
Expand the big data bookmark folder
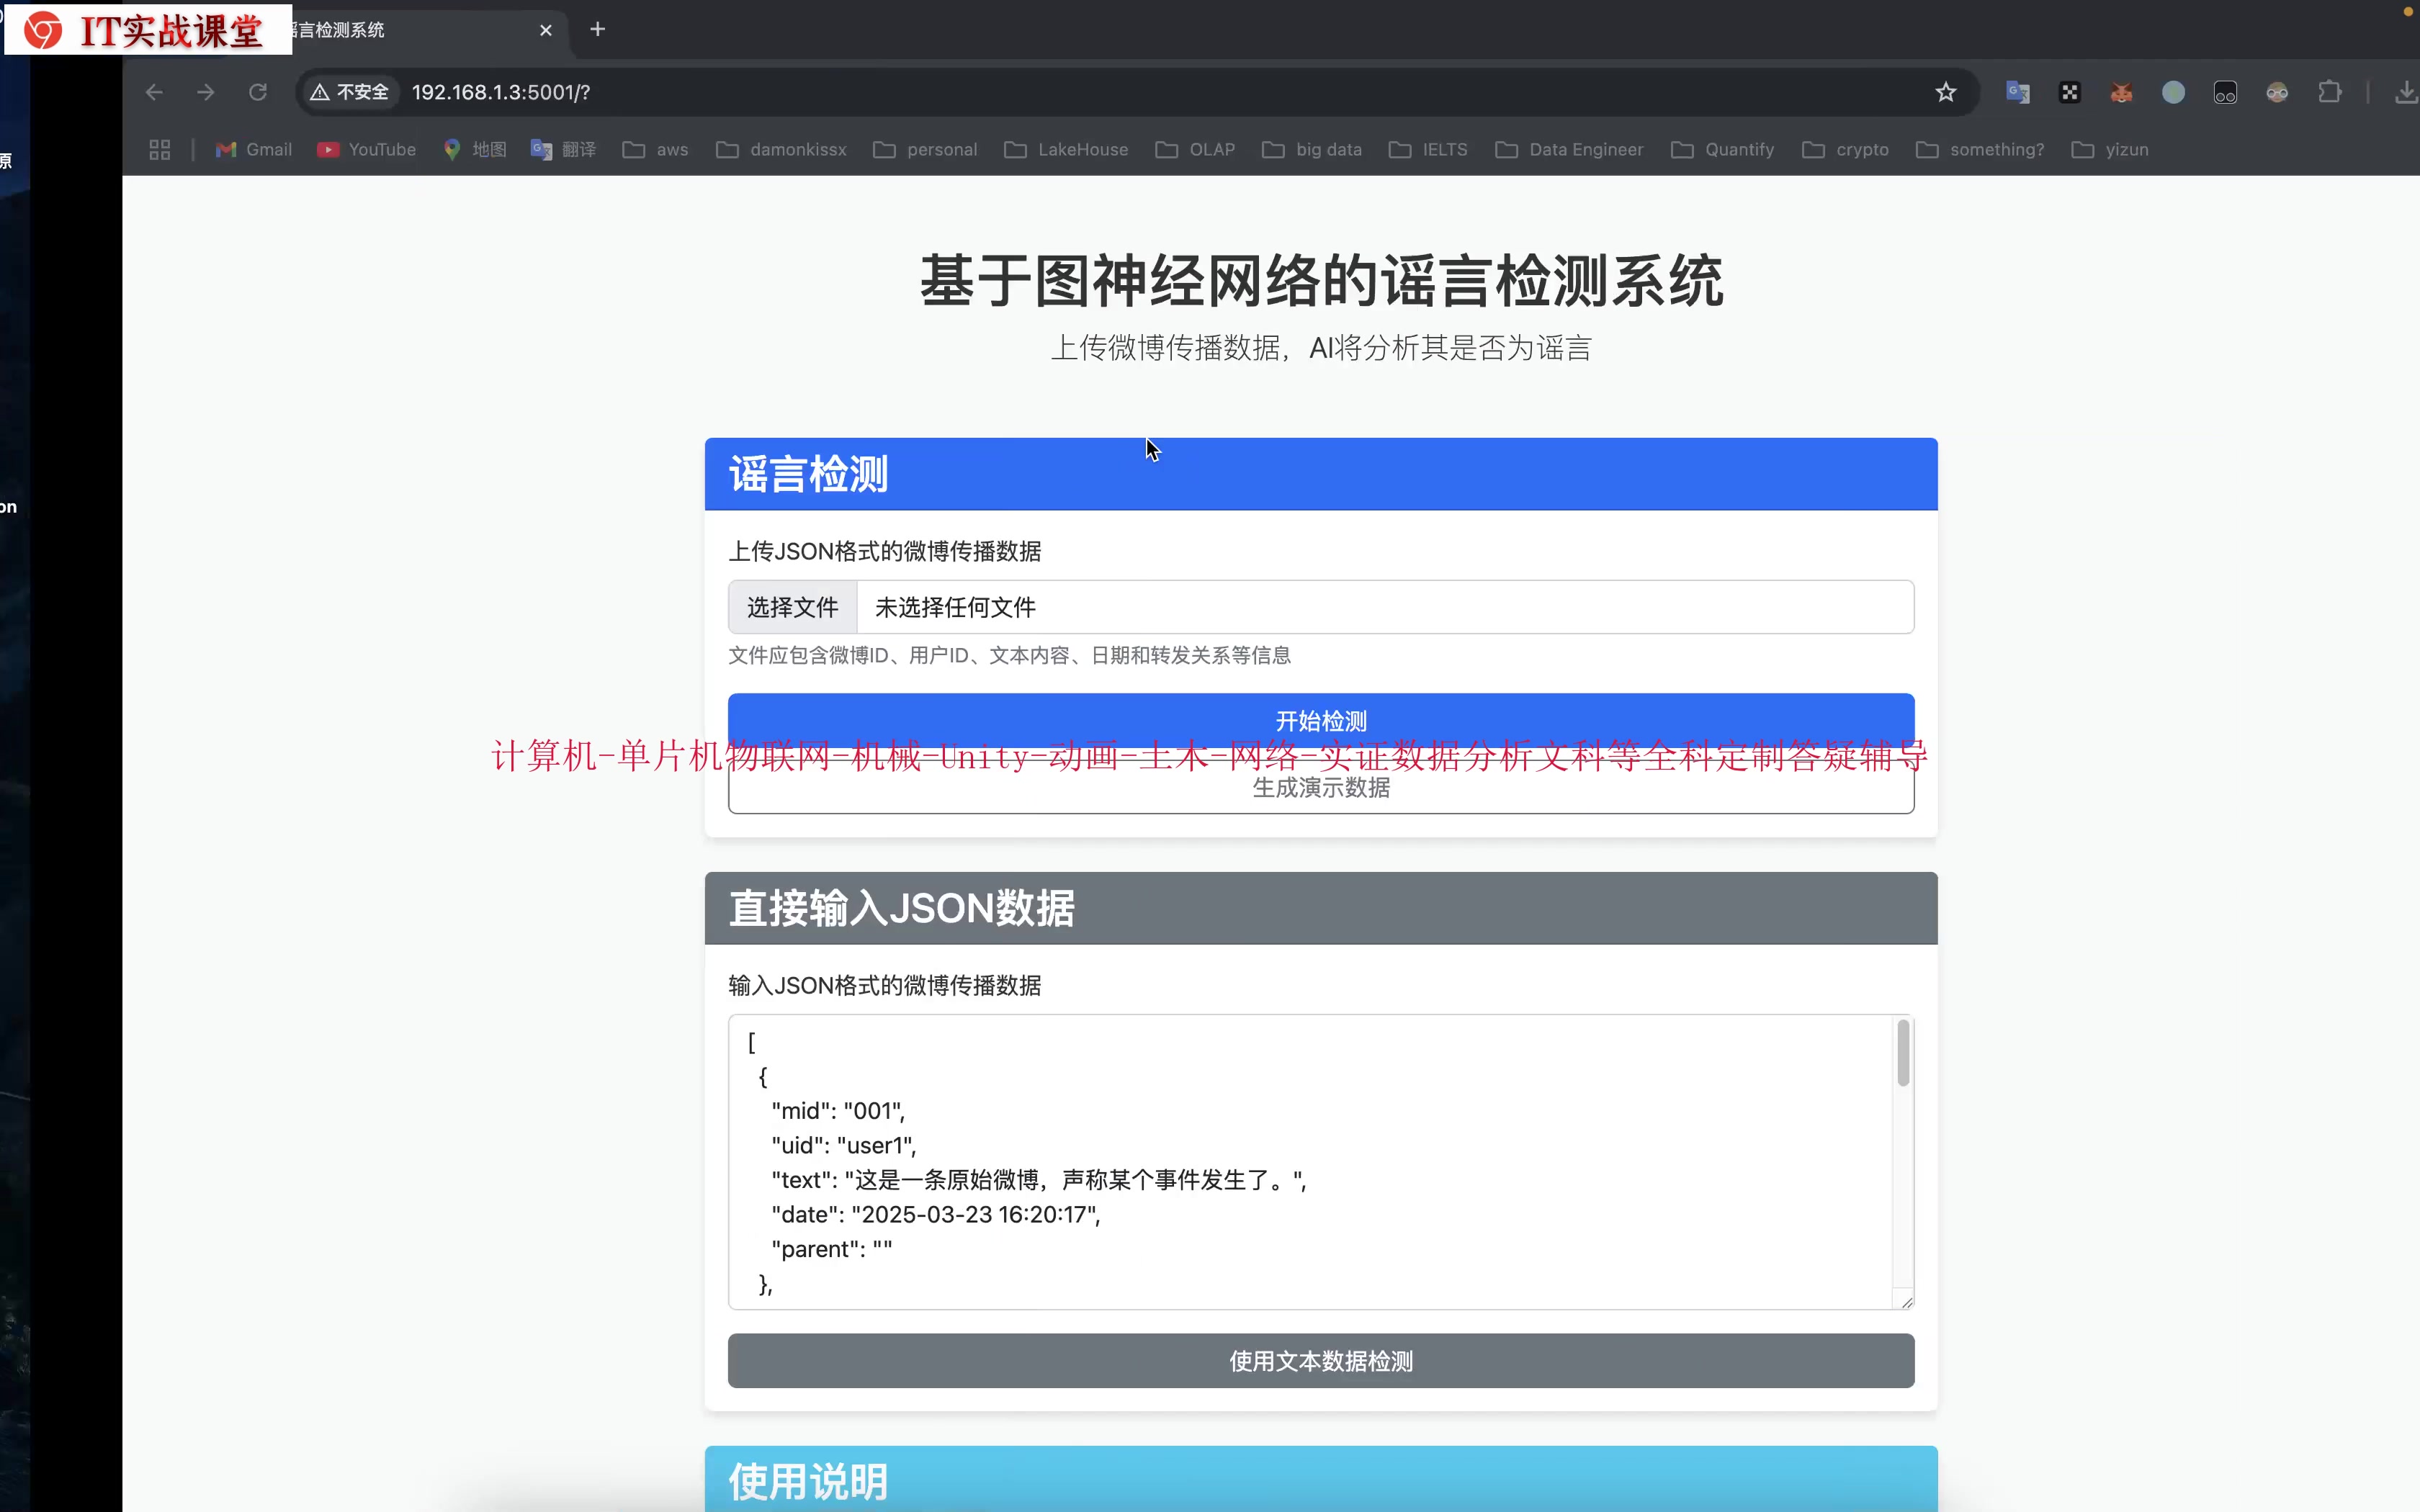pos(1312,149)
